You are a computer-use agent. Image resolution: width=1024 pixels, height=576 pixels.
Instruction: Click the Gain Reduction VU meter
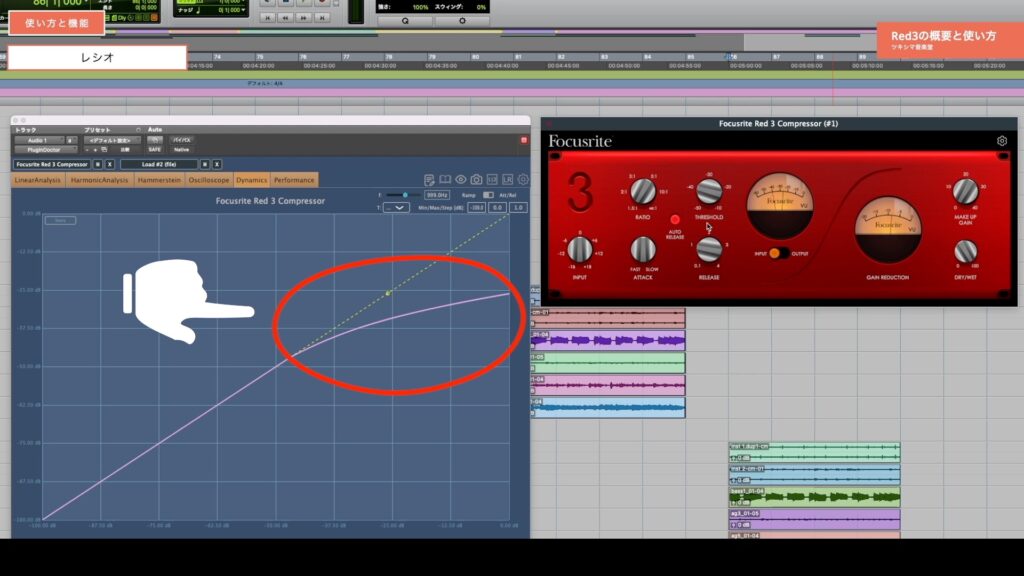888,230
